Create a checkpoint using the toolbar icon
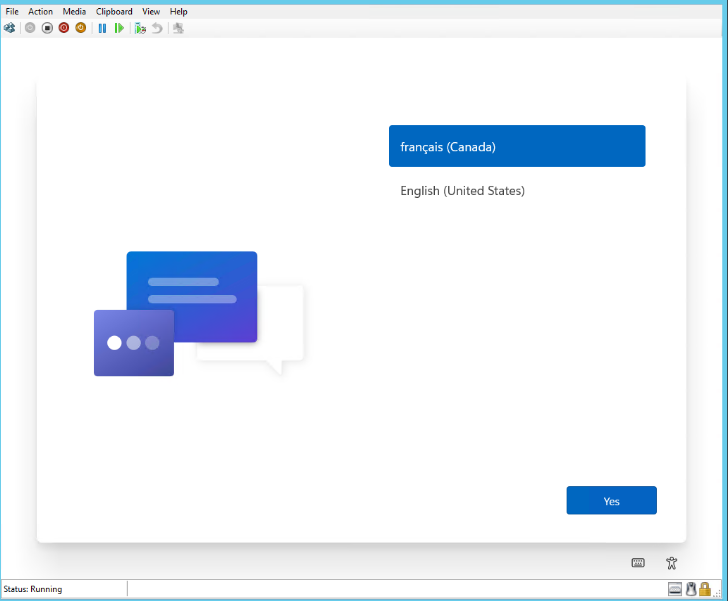This screenshot has width=728, height=601. point(140,28)
